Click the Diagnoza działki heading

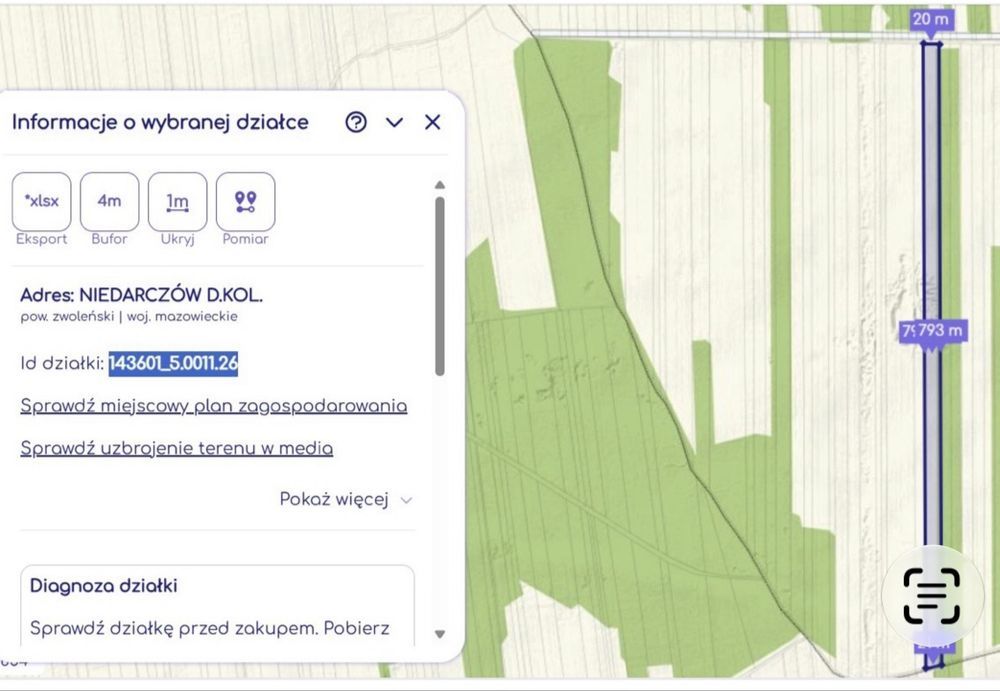click(104, 586)
